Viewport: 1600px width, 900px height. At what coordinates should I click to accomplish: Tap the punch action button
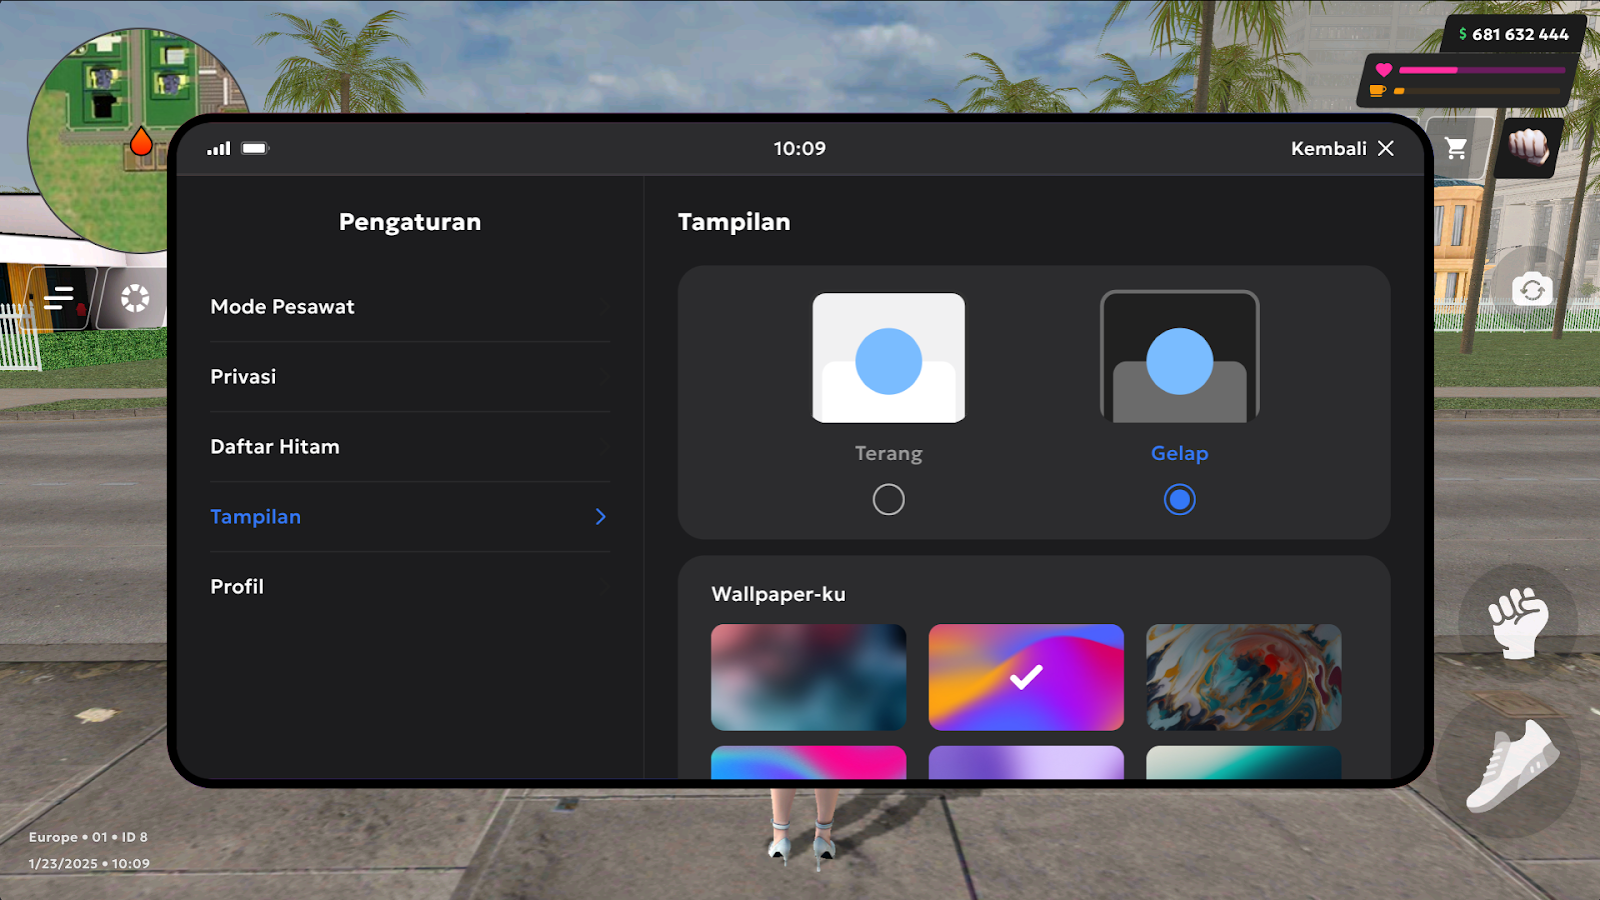pos(1519,623)
